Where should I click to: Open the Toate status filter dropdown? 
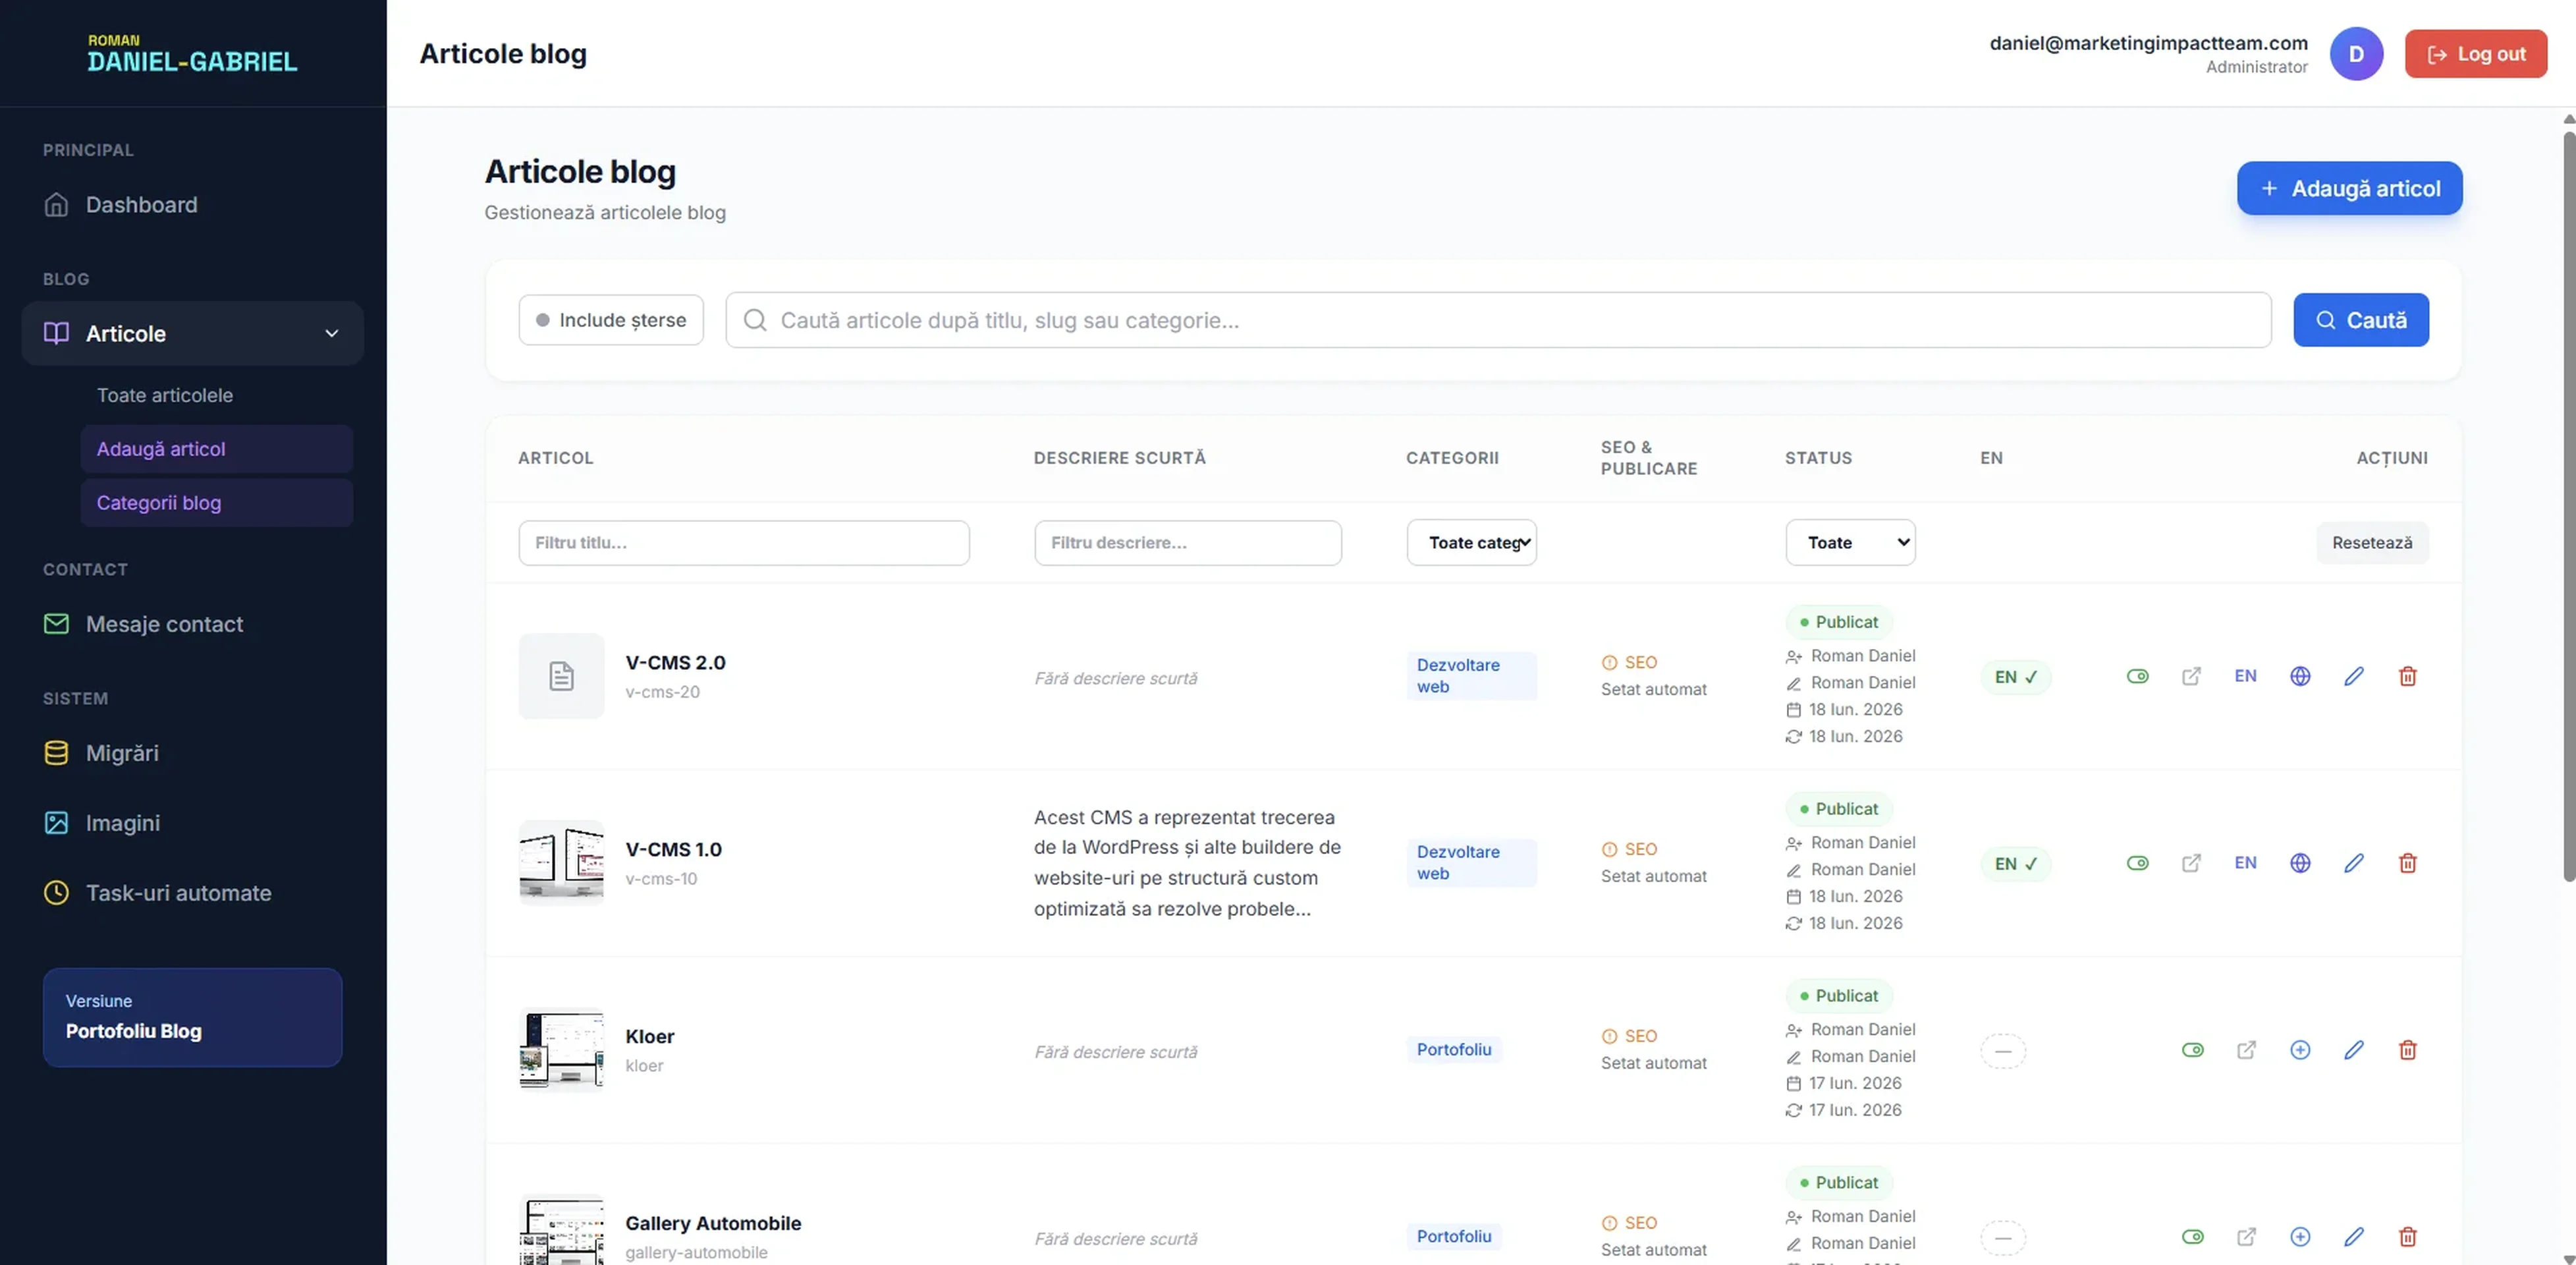click(1850, 542)
